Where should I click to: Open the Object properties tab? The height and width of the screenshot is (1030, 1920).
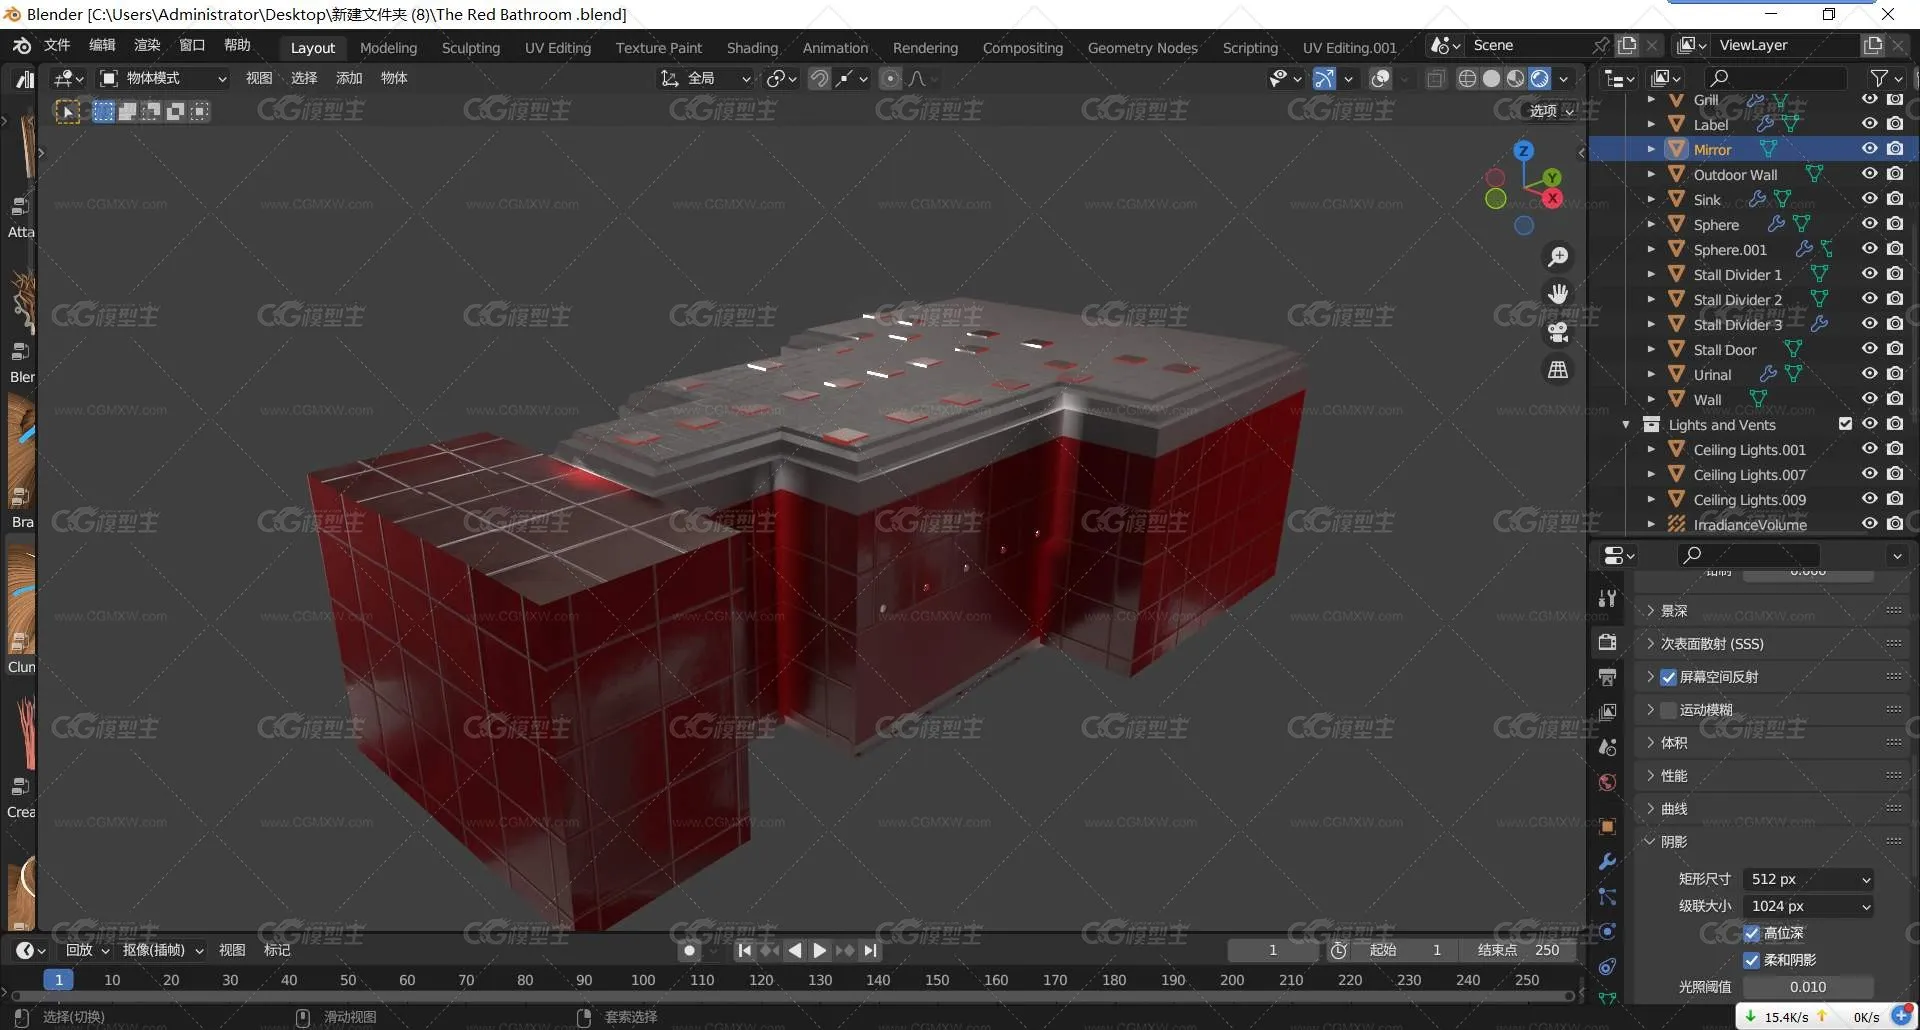tap(1608, 826)
